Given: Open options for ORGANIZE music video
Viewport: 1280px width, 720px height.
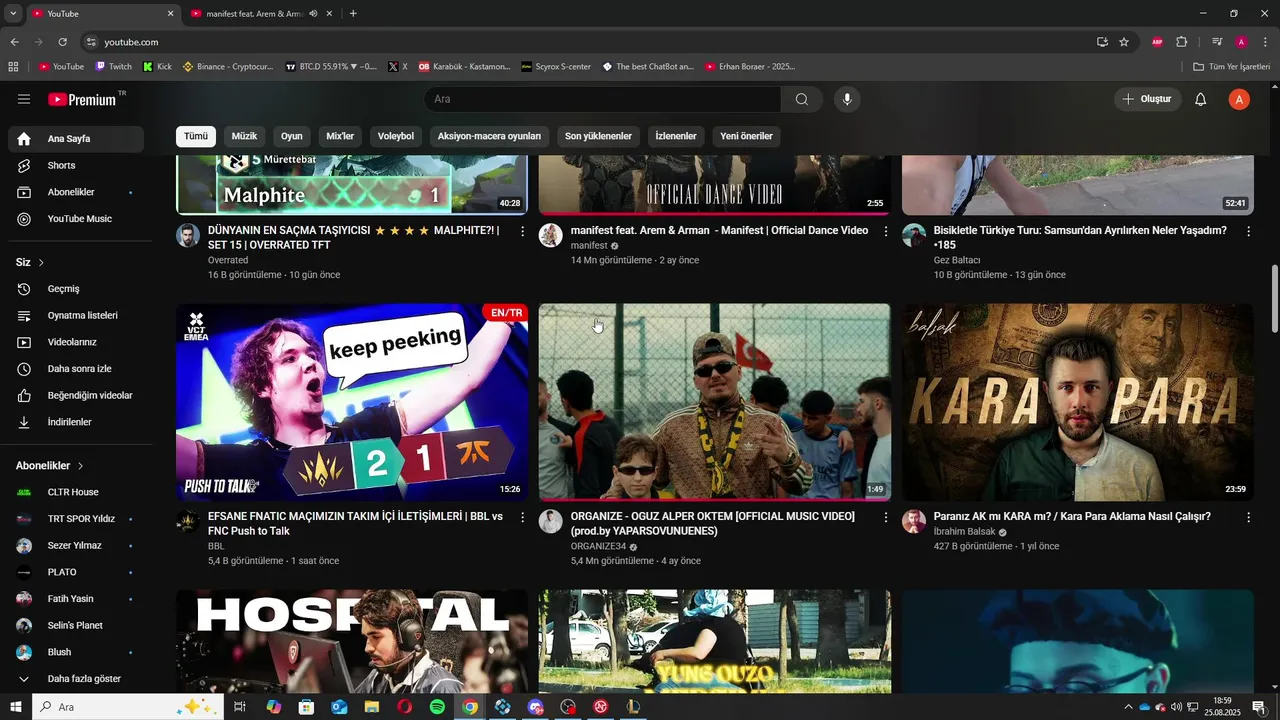Looking at the screenshot, I should [x=885, y=517].
